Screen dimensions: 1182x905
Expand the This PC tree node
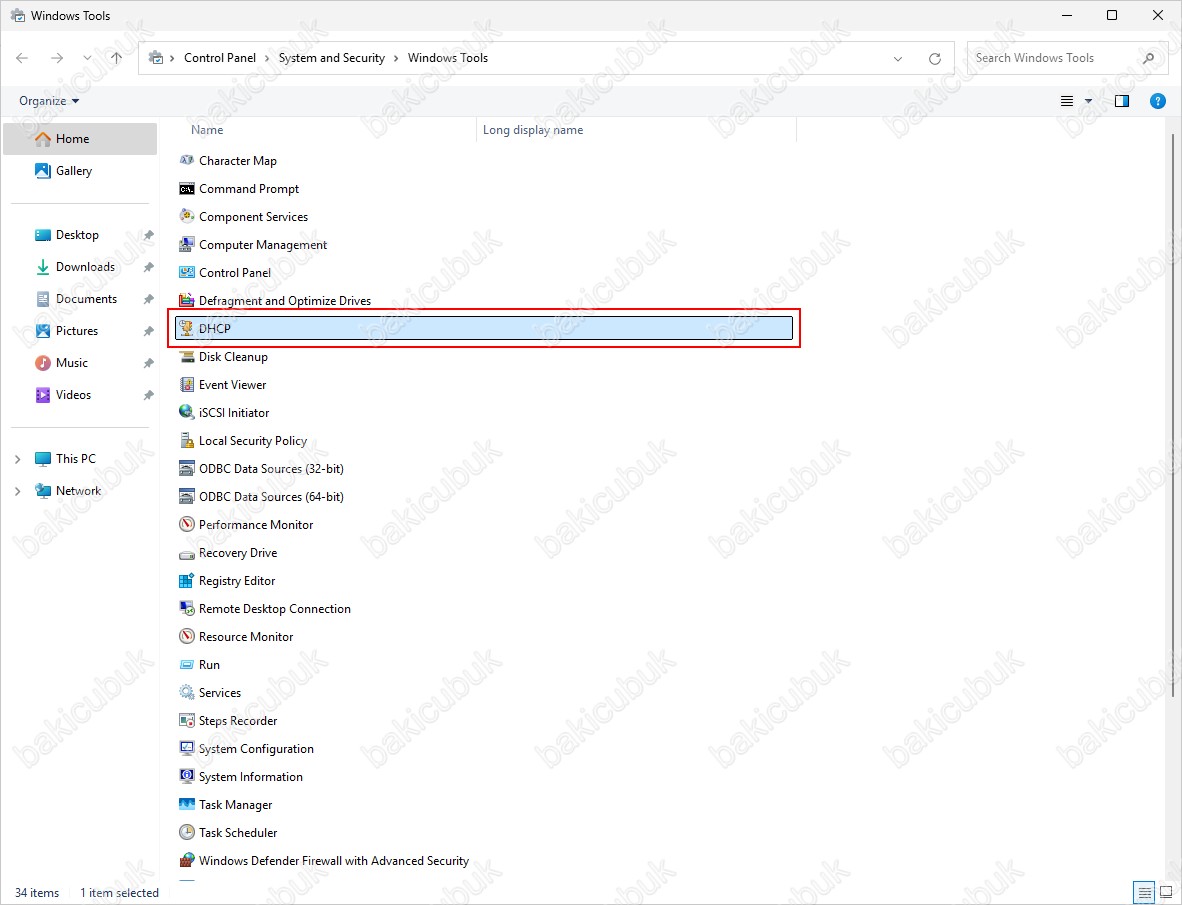coord(17,458)
